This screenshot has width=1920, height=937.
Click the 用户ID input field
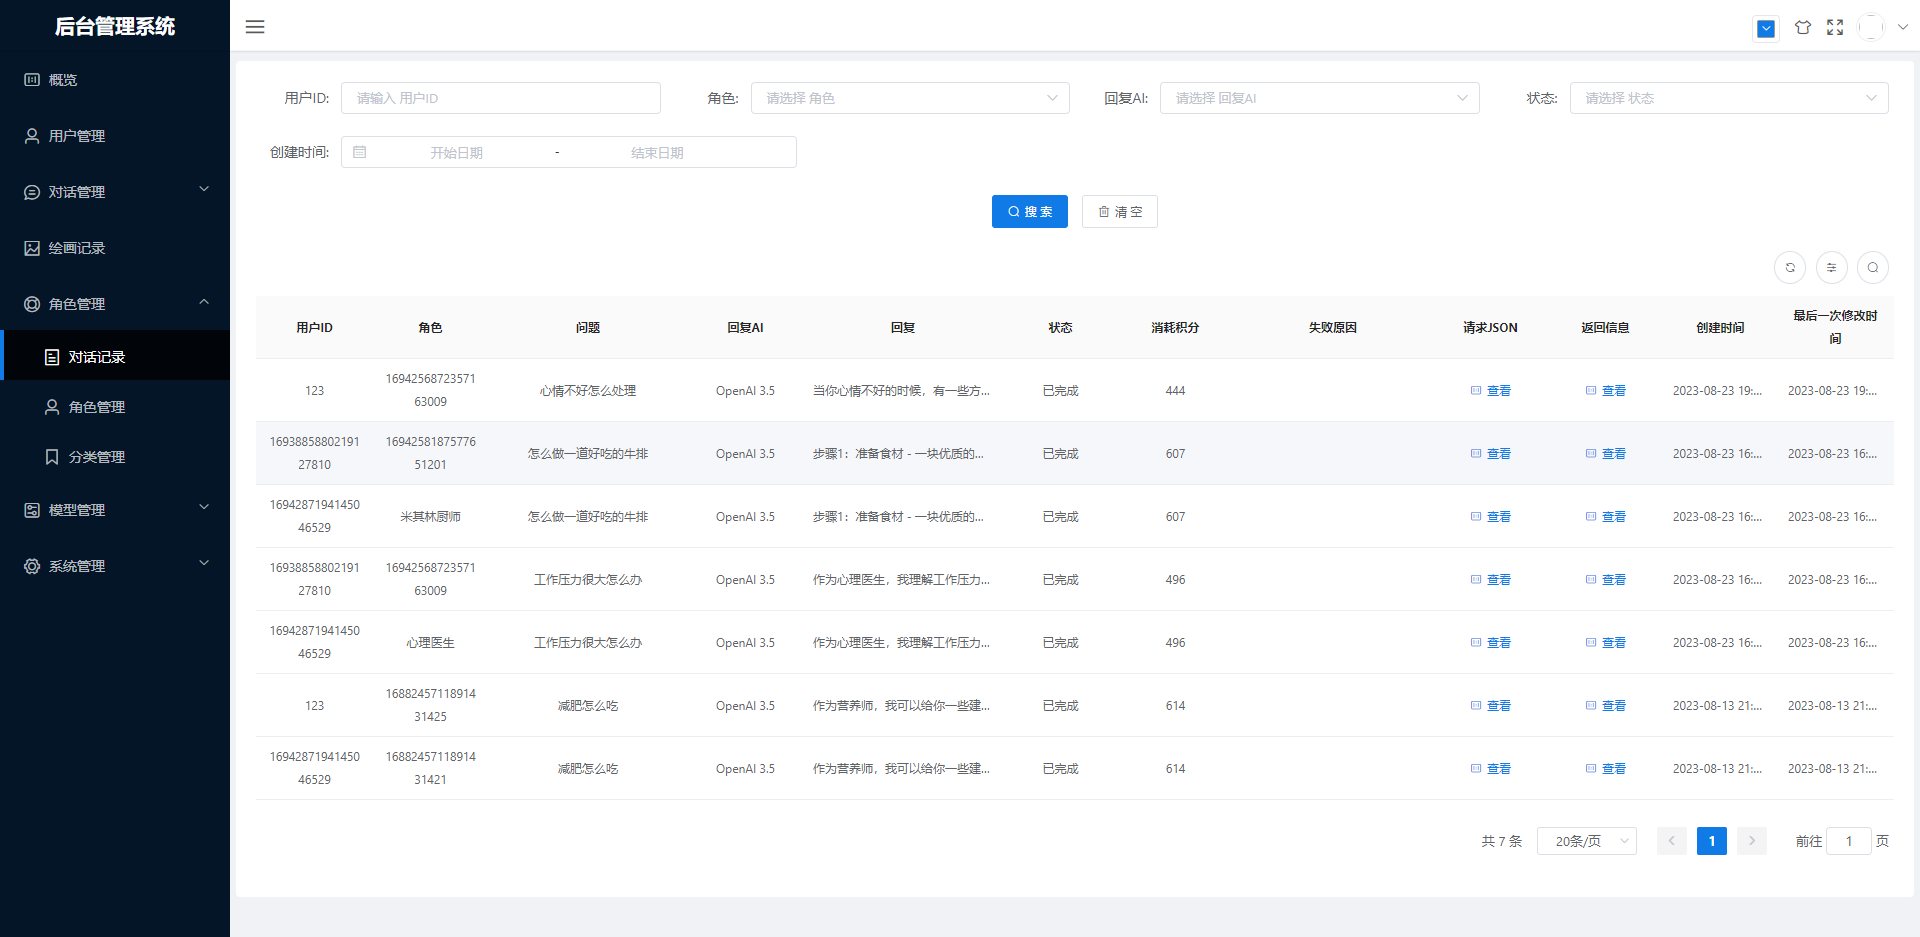pyautogui.click(x=500, y=98)
